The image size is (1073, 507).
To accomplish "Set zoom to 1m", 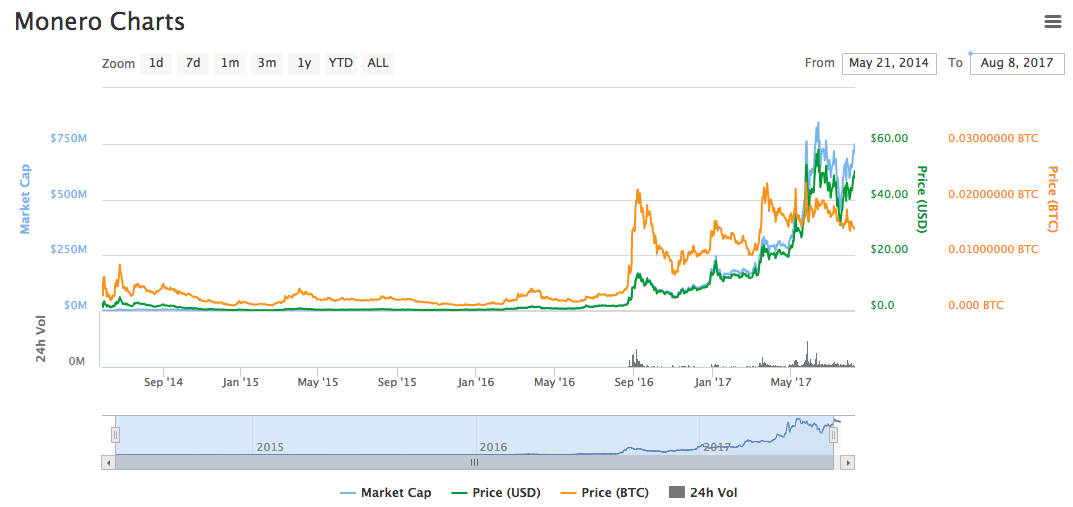I will point(230,64).
